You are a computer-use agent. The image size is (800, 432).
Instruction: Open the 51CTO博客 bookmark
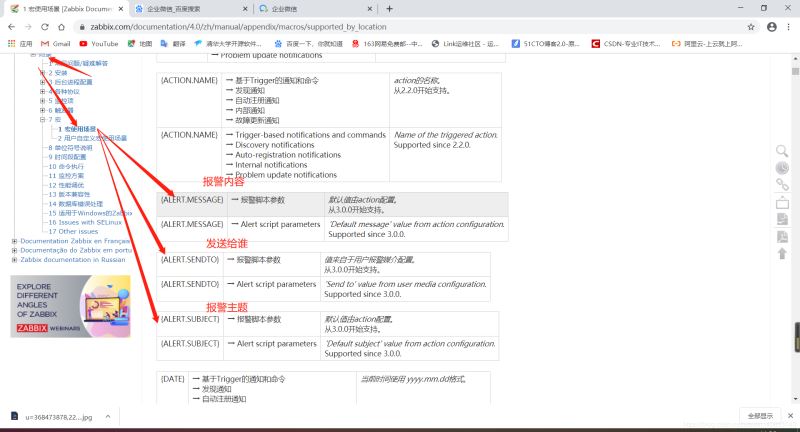coord(545,44)
